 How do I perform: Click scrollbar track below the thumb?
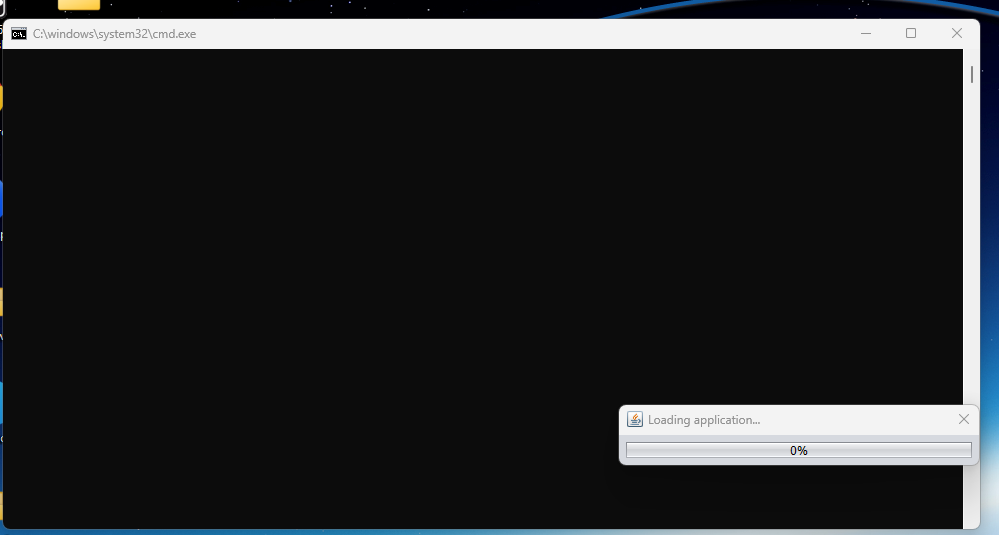971,300
